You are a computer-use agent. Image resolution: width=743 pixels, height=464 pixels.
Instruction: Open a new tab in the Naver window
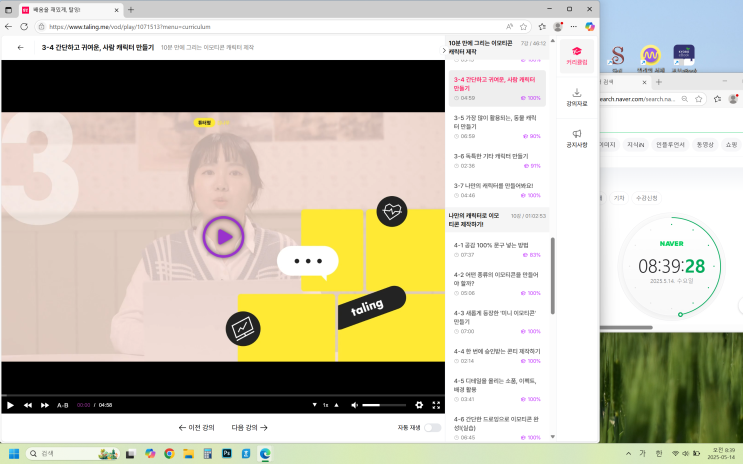click(x=659, y=82)
